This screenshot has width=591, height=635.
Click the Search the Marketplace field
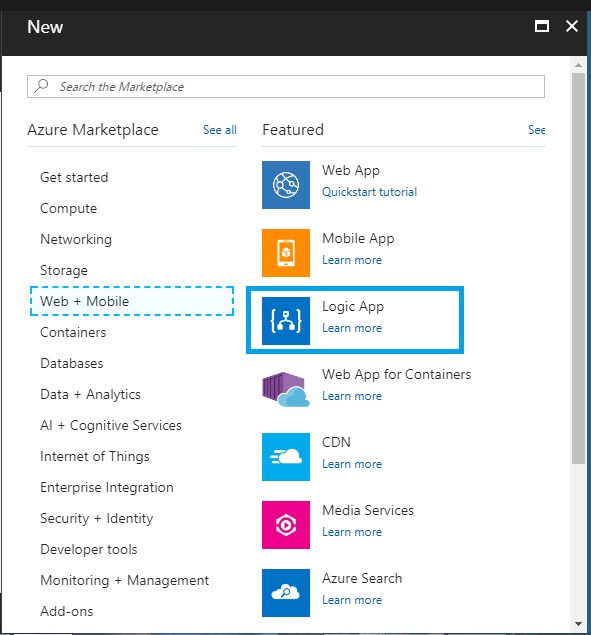tap(286, 86)
